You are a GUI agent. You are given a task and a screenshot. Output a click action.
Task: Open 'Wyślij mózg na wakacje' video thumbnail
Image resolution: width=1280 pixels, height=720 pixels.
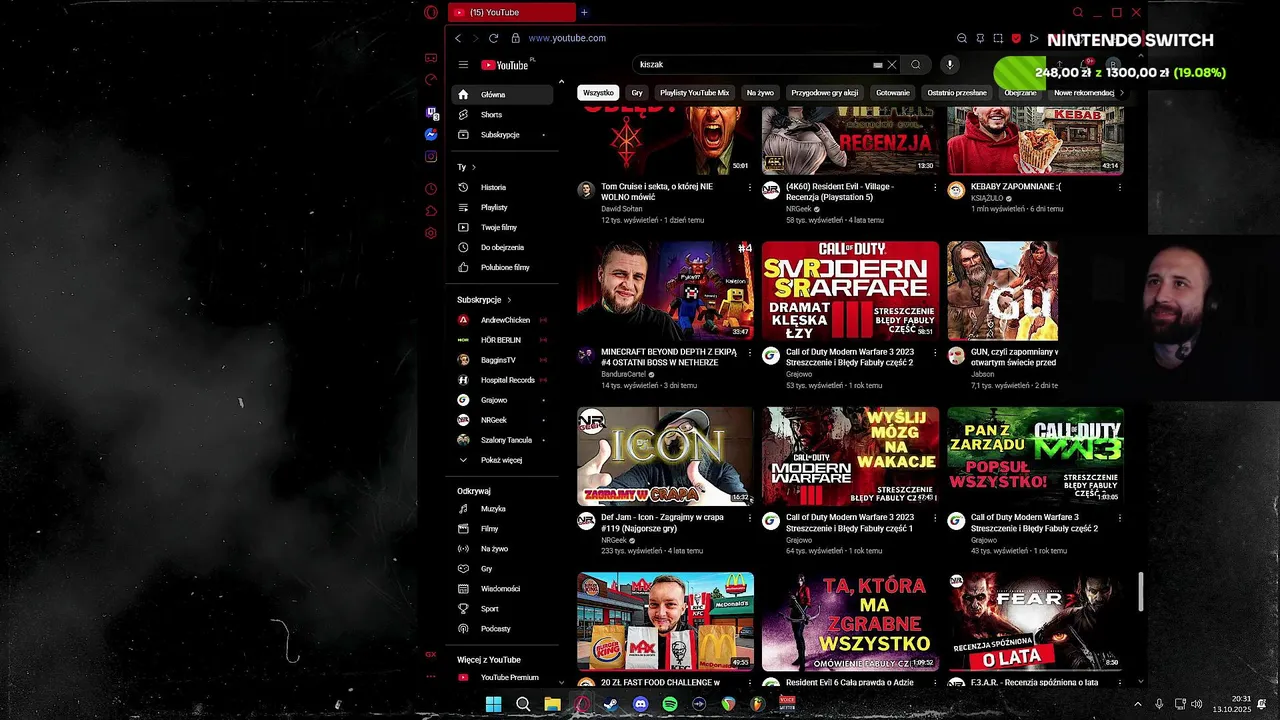(x=850, y=456)
